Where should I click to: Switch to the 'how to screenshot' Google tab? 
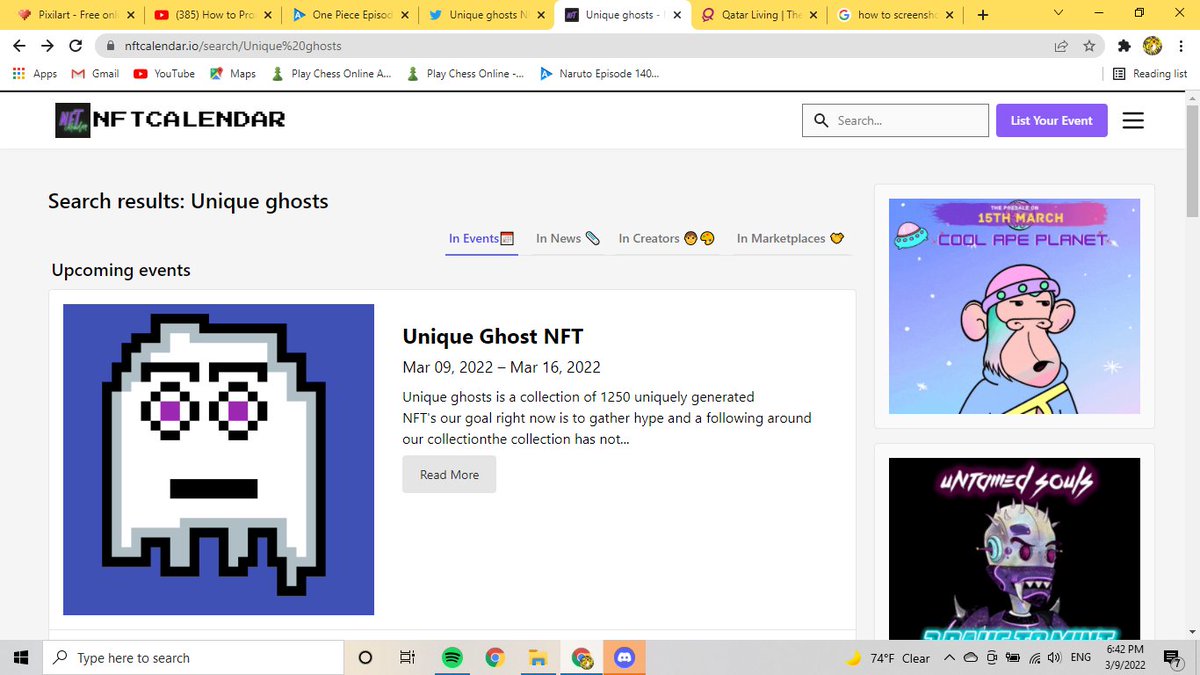896,15
